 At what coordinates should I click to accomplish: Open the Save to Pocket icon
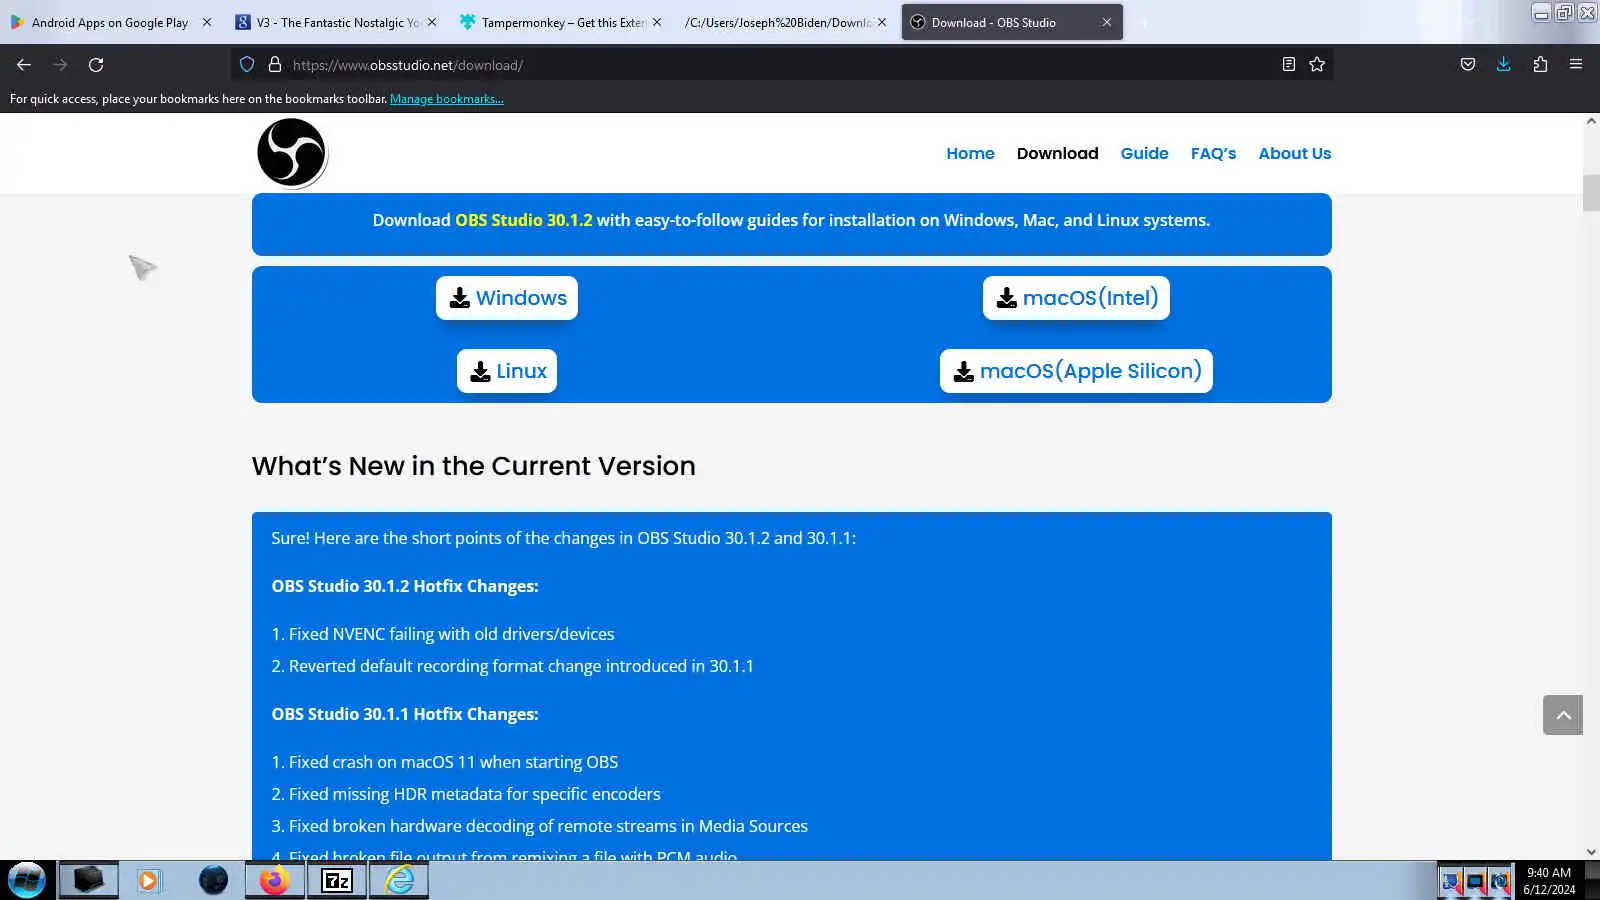[1467, 65]
